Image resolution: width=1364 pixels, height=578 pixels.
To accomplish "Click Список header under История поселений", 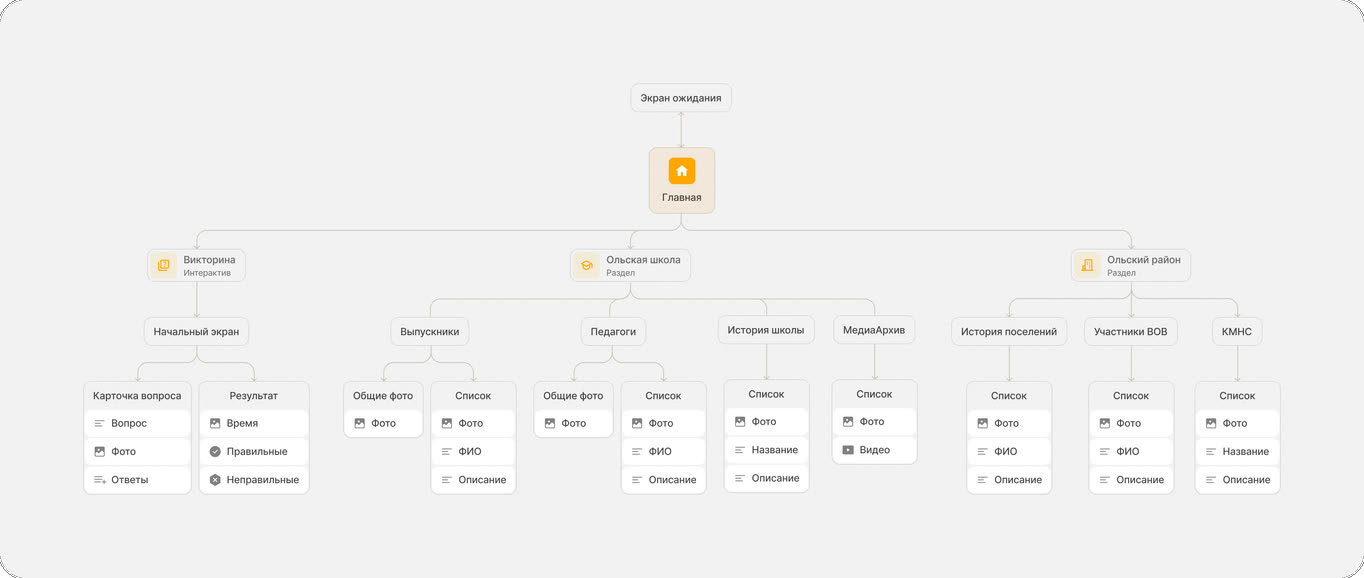I will point(1009,395).
